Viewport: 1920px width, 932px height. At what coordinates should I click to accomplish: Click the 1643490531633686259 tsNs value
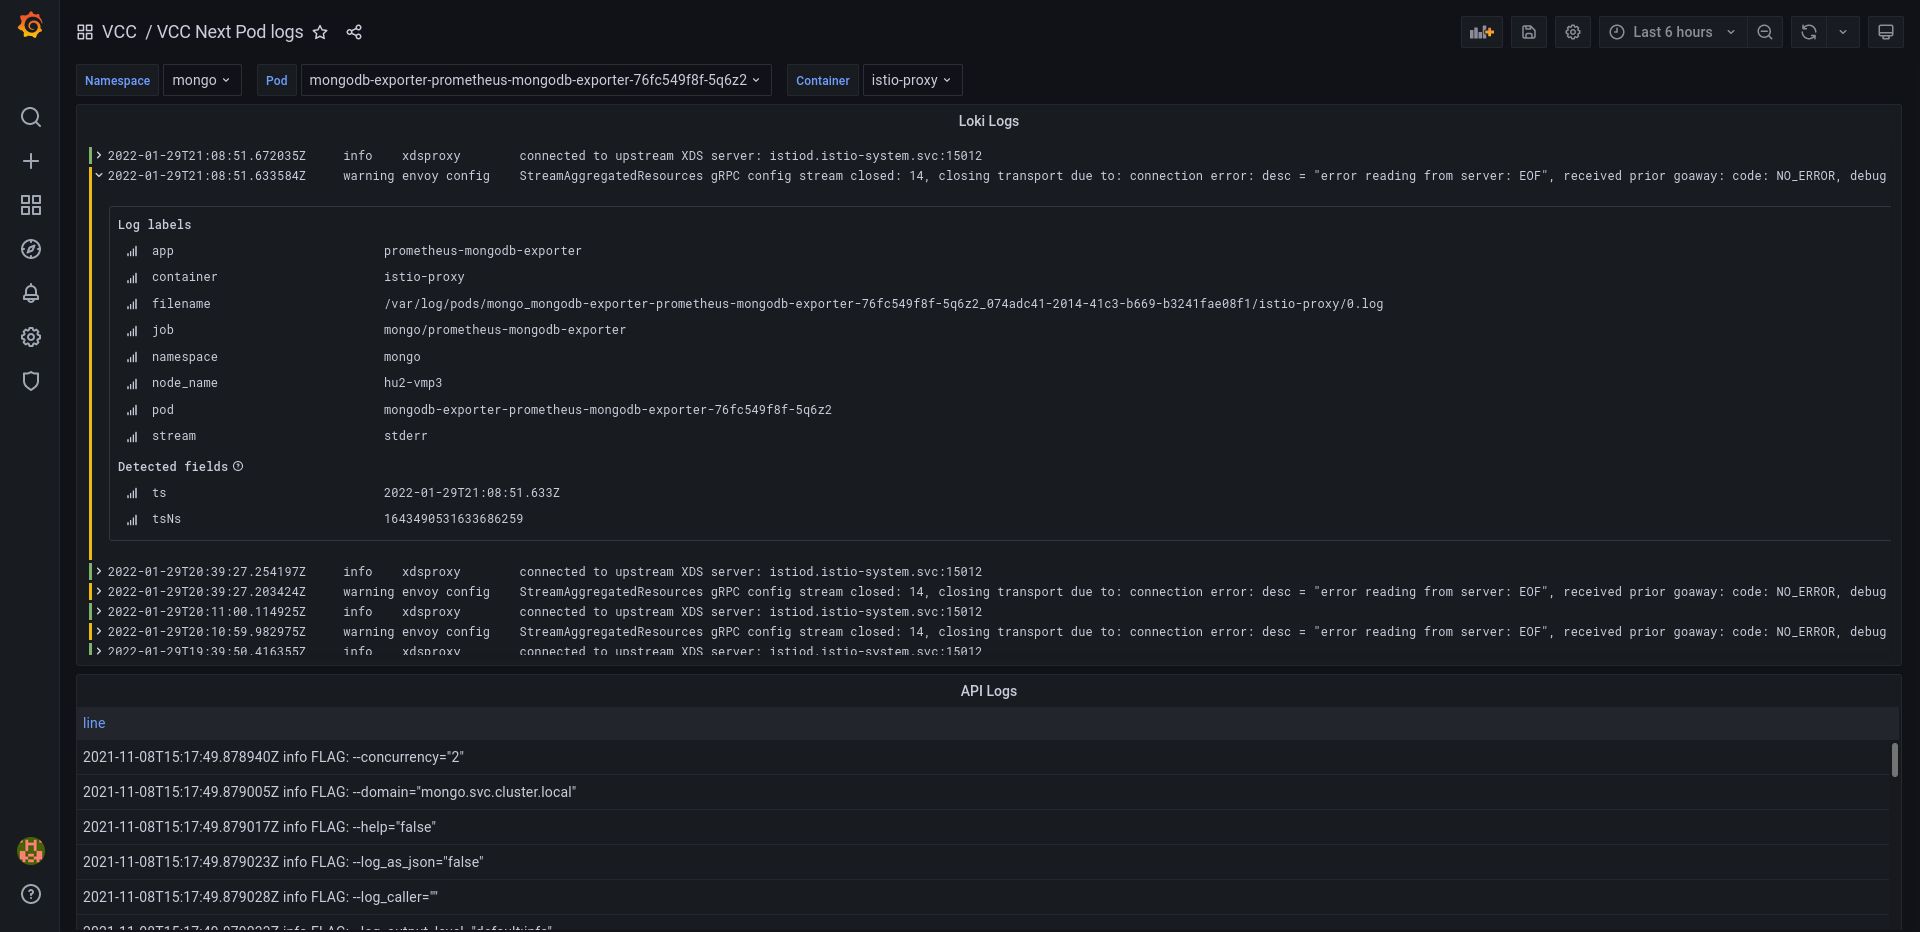(x=453, y=519)
